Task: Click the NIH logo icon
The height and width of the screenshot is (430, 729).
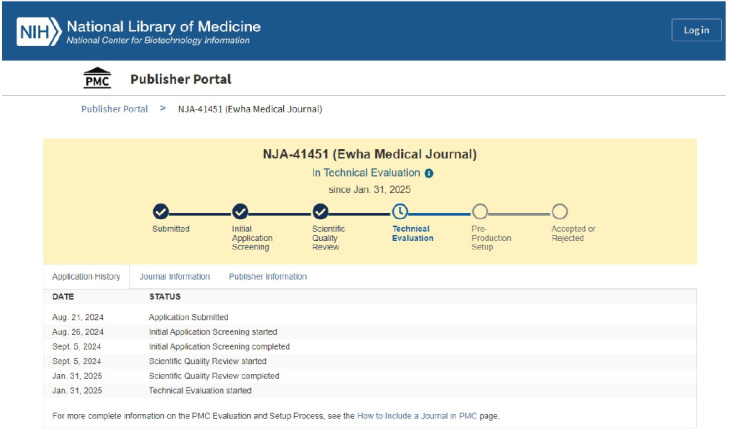Action: point(39,31)
